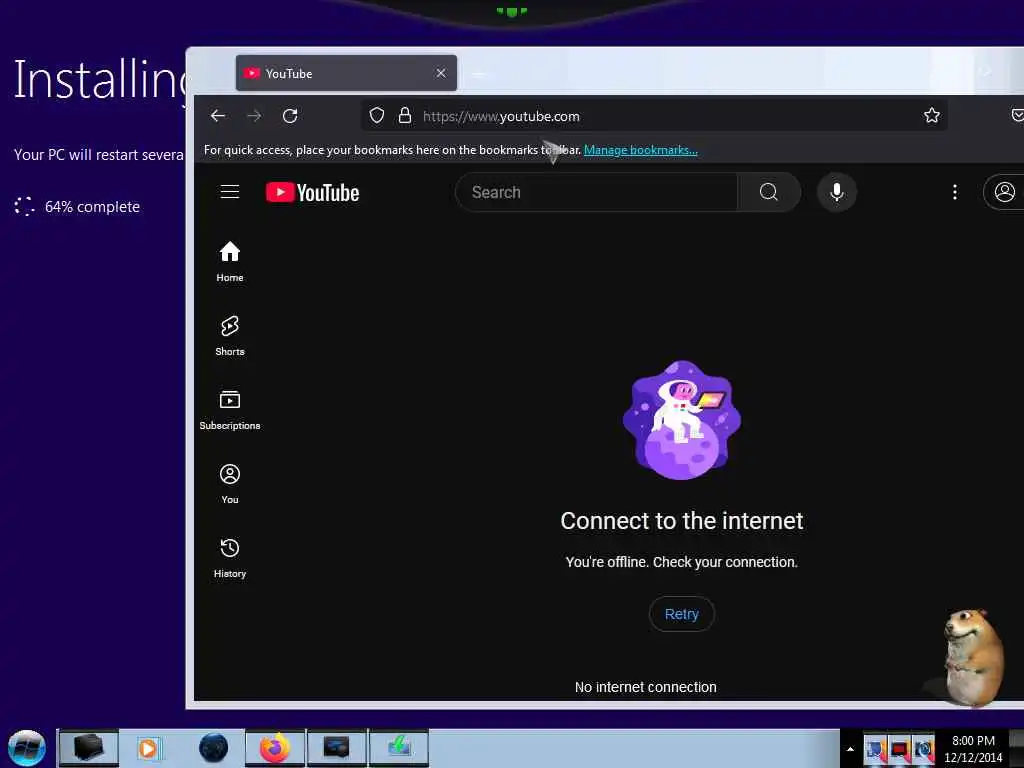Open YouTube three-dot settings menu
This screenshot has width=1024, height=768.
point(955,192)
